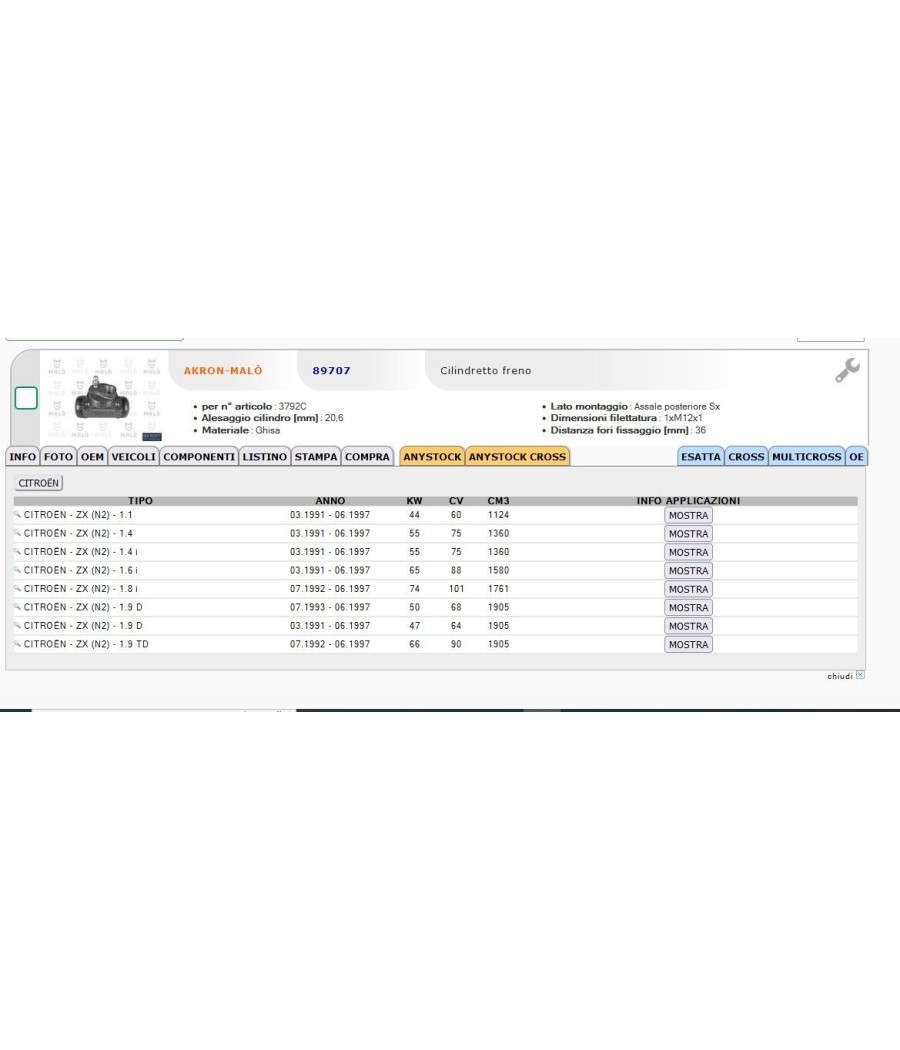Click 'Dimensioni filettatura: 1xM12x1' detail

point(626,418)
